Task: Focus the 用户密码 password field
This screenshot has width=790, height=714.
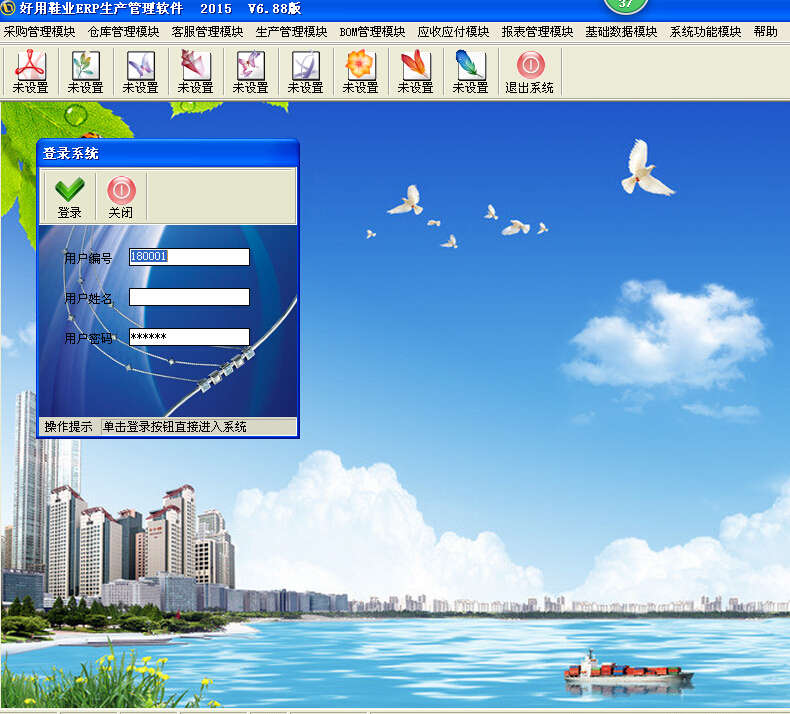Action: (x=189, y=337)
